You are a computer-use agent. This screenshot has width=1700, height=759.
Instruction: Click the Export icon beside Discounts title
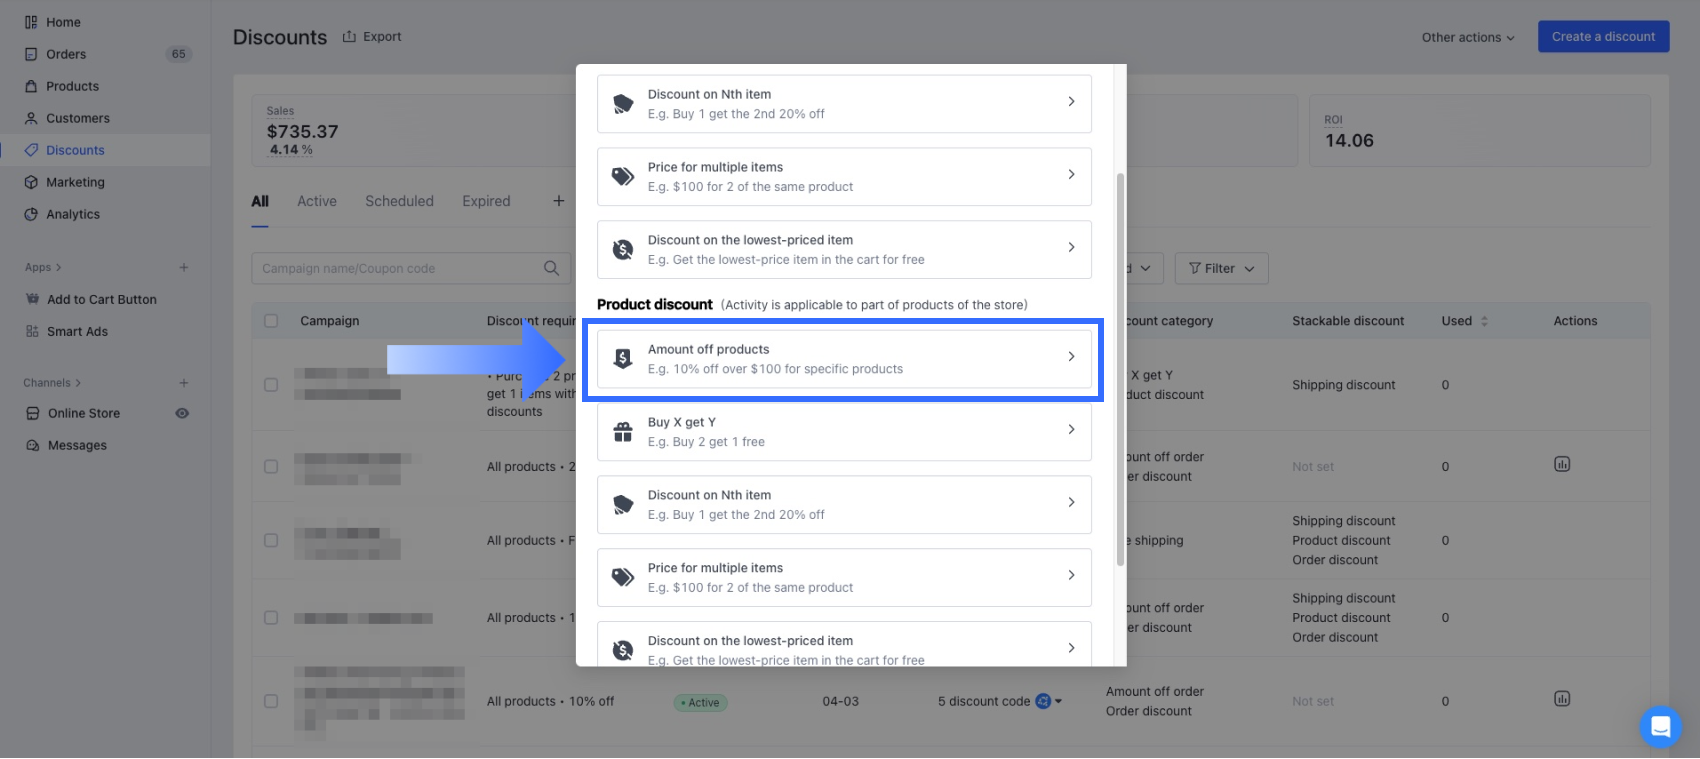click(349, 37)
